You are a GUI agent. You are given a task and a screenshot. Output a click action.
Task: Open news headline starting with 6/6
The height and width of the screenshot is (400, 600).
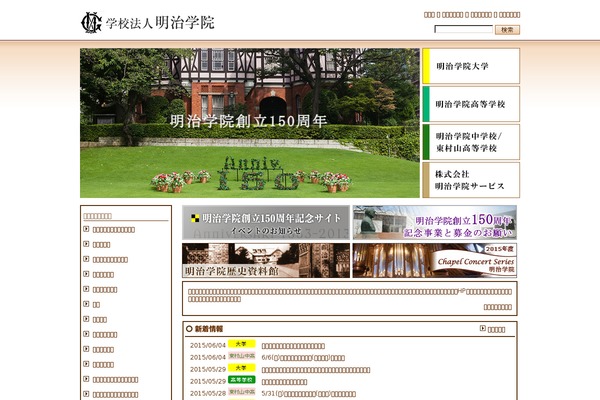pyautogui.click(x=303, y=358)
